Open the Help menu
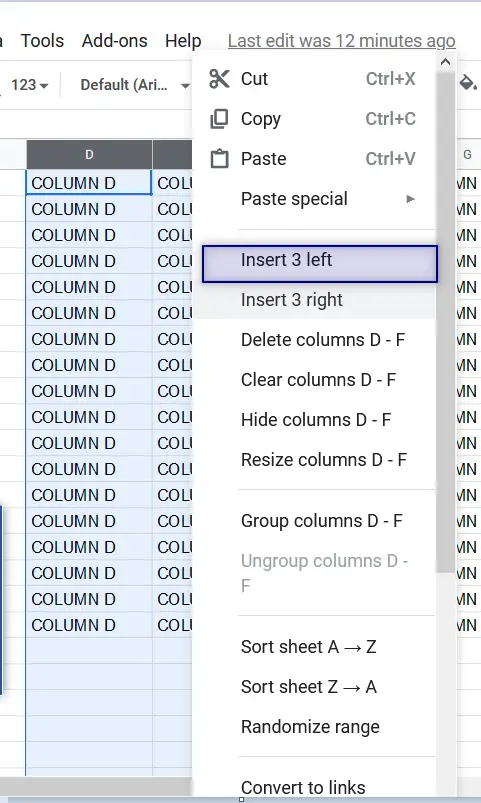This screenshot has width=481, height=803. pyautogui.click(x=183, y=41)
